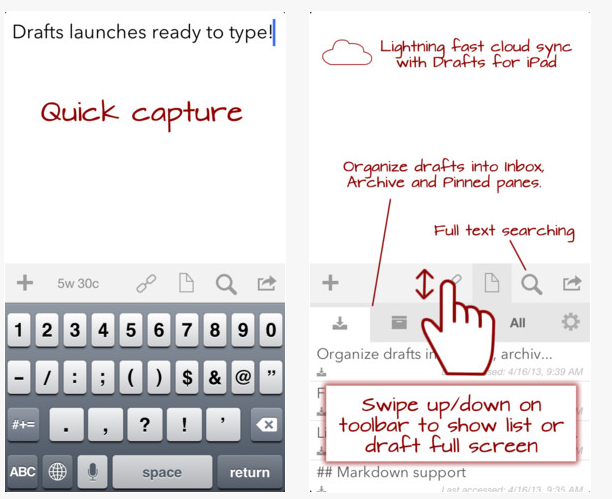612x499 pixels.
Task: Tap the number 5 key
Action: [131, 330]
